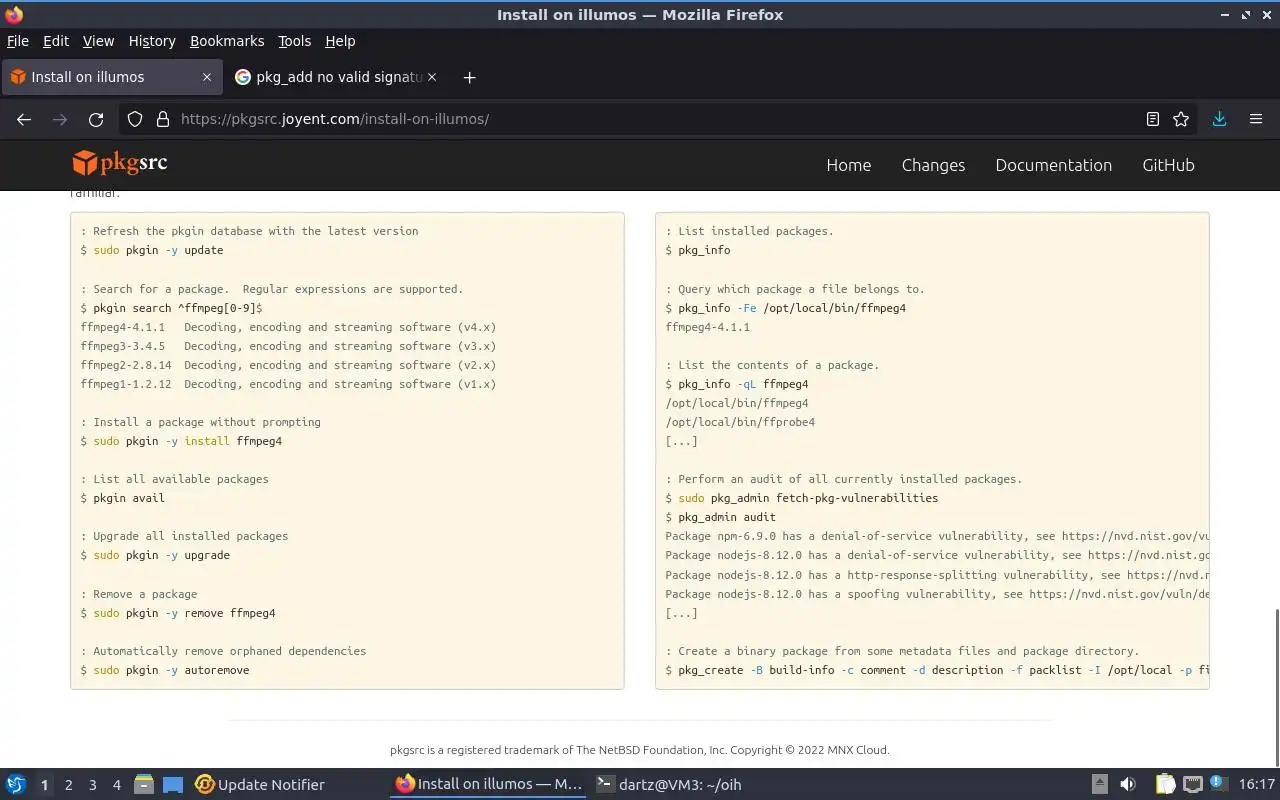This screenshot has width=1280, height=800.
Task: Click the 'Package npm-6.9.0' vulnerability line
Action: 937,536
